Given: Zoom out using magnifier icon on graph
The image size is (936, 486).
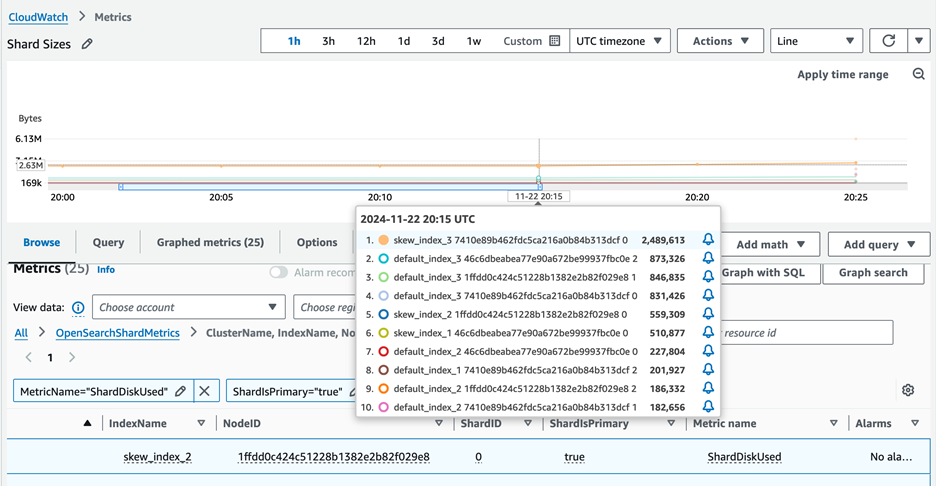Looking at the screenshot, I should (919, 74).
